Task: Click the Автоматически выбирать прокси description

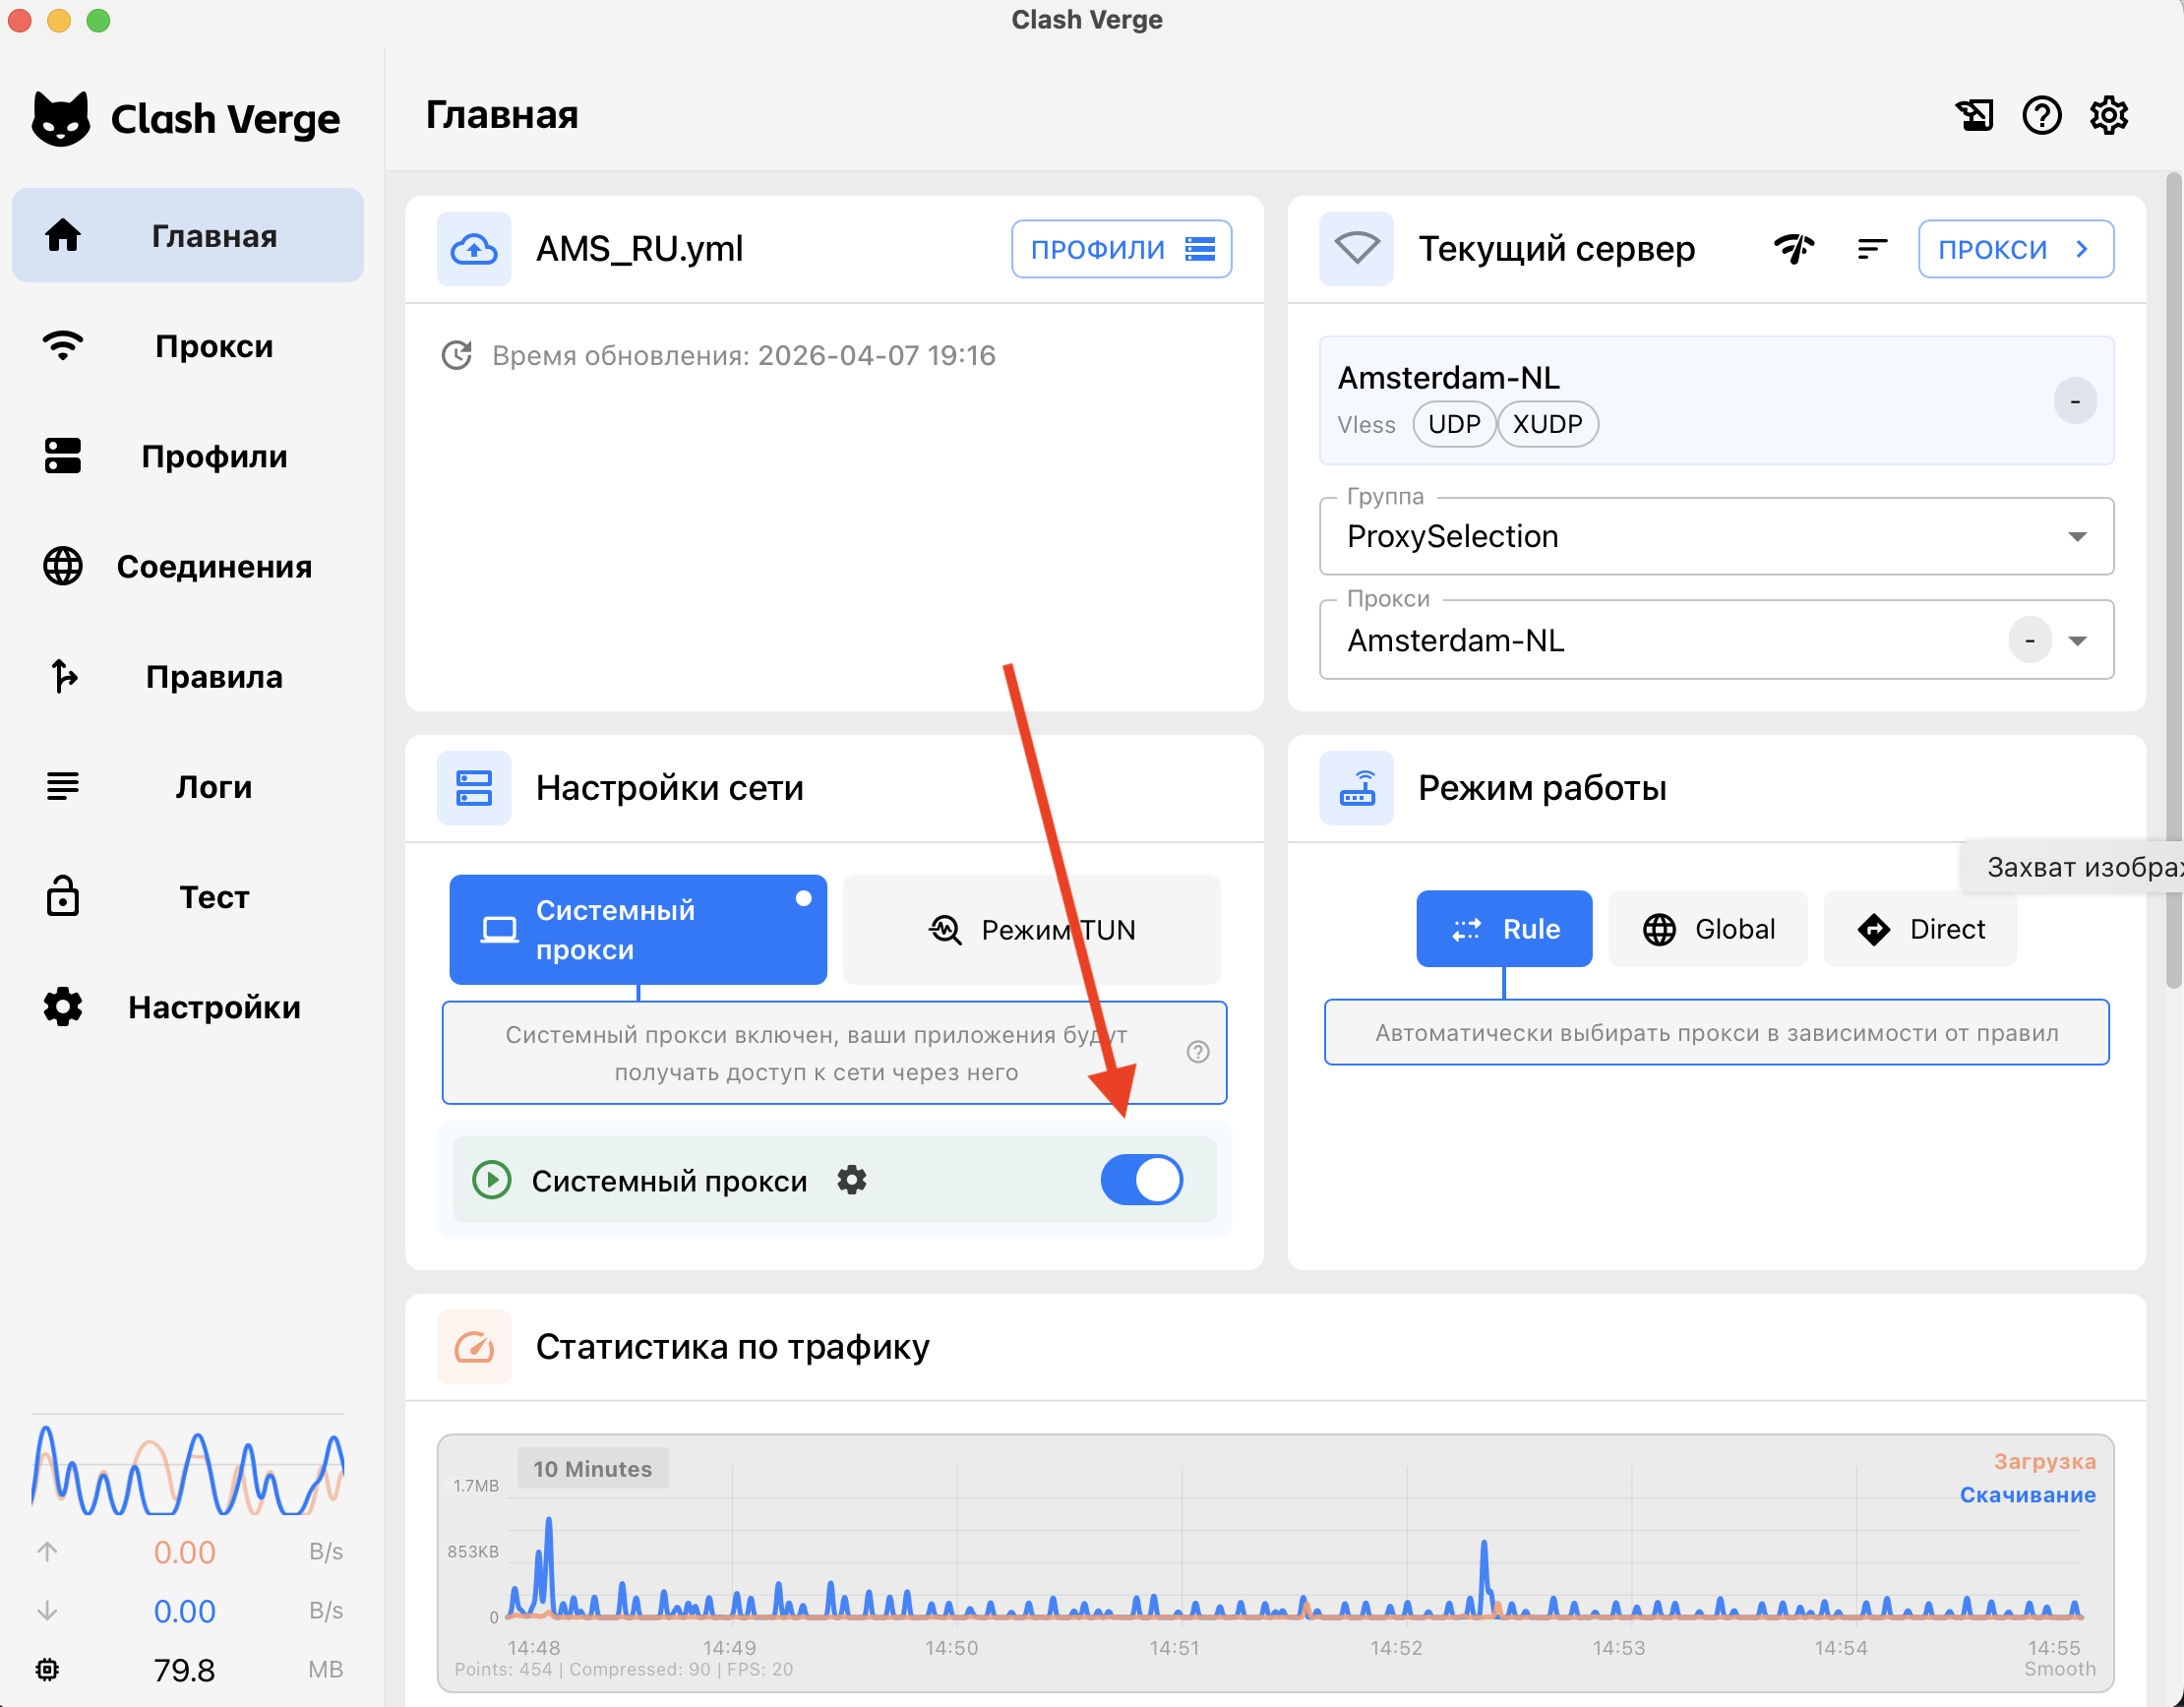Action: pos(1716,1033)
